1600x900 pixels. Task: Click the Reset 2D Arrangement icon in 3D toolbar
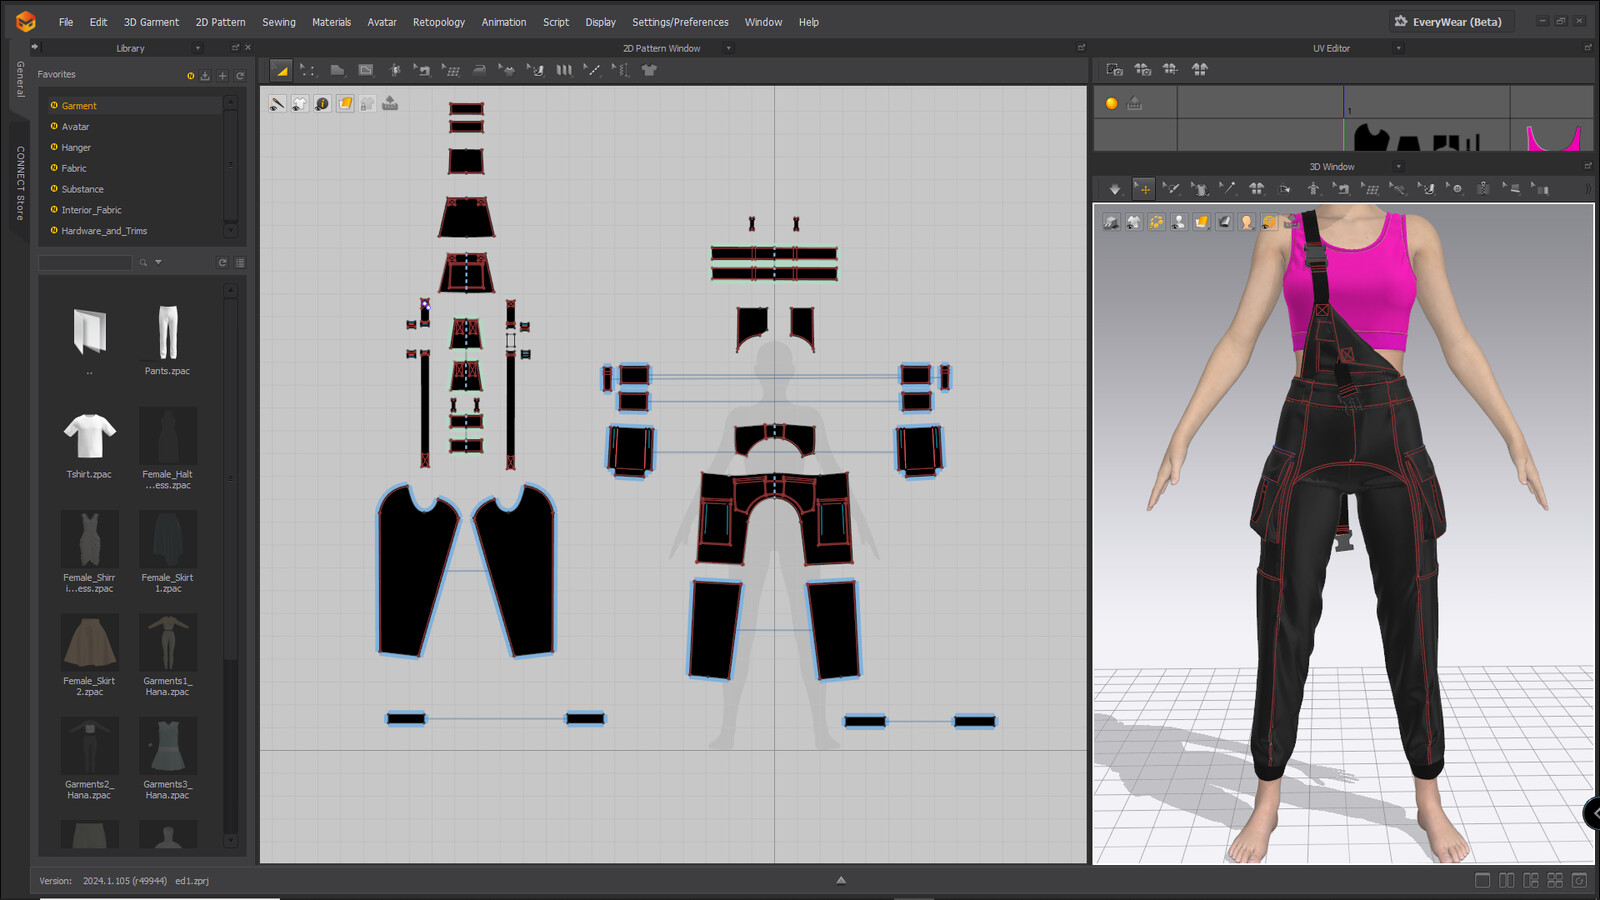click(x=1256, y=188)
